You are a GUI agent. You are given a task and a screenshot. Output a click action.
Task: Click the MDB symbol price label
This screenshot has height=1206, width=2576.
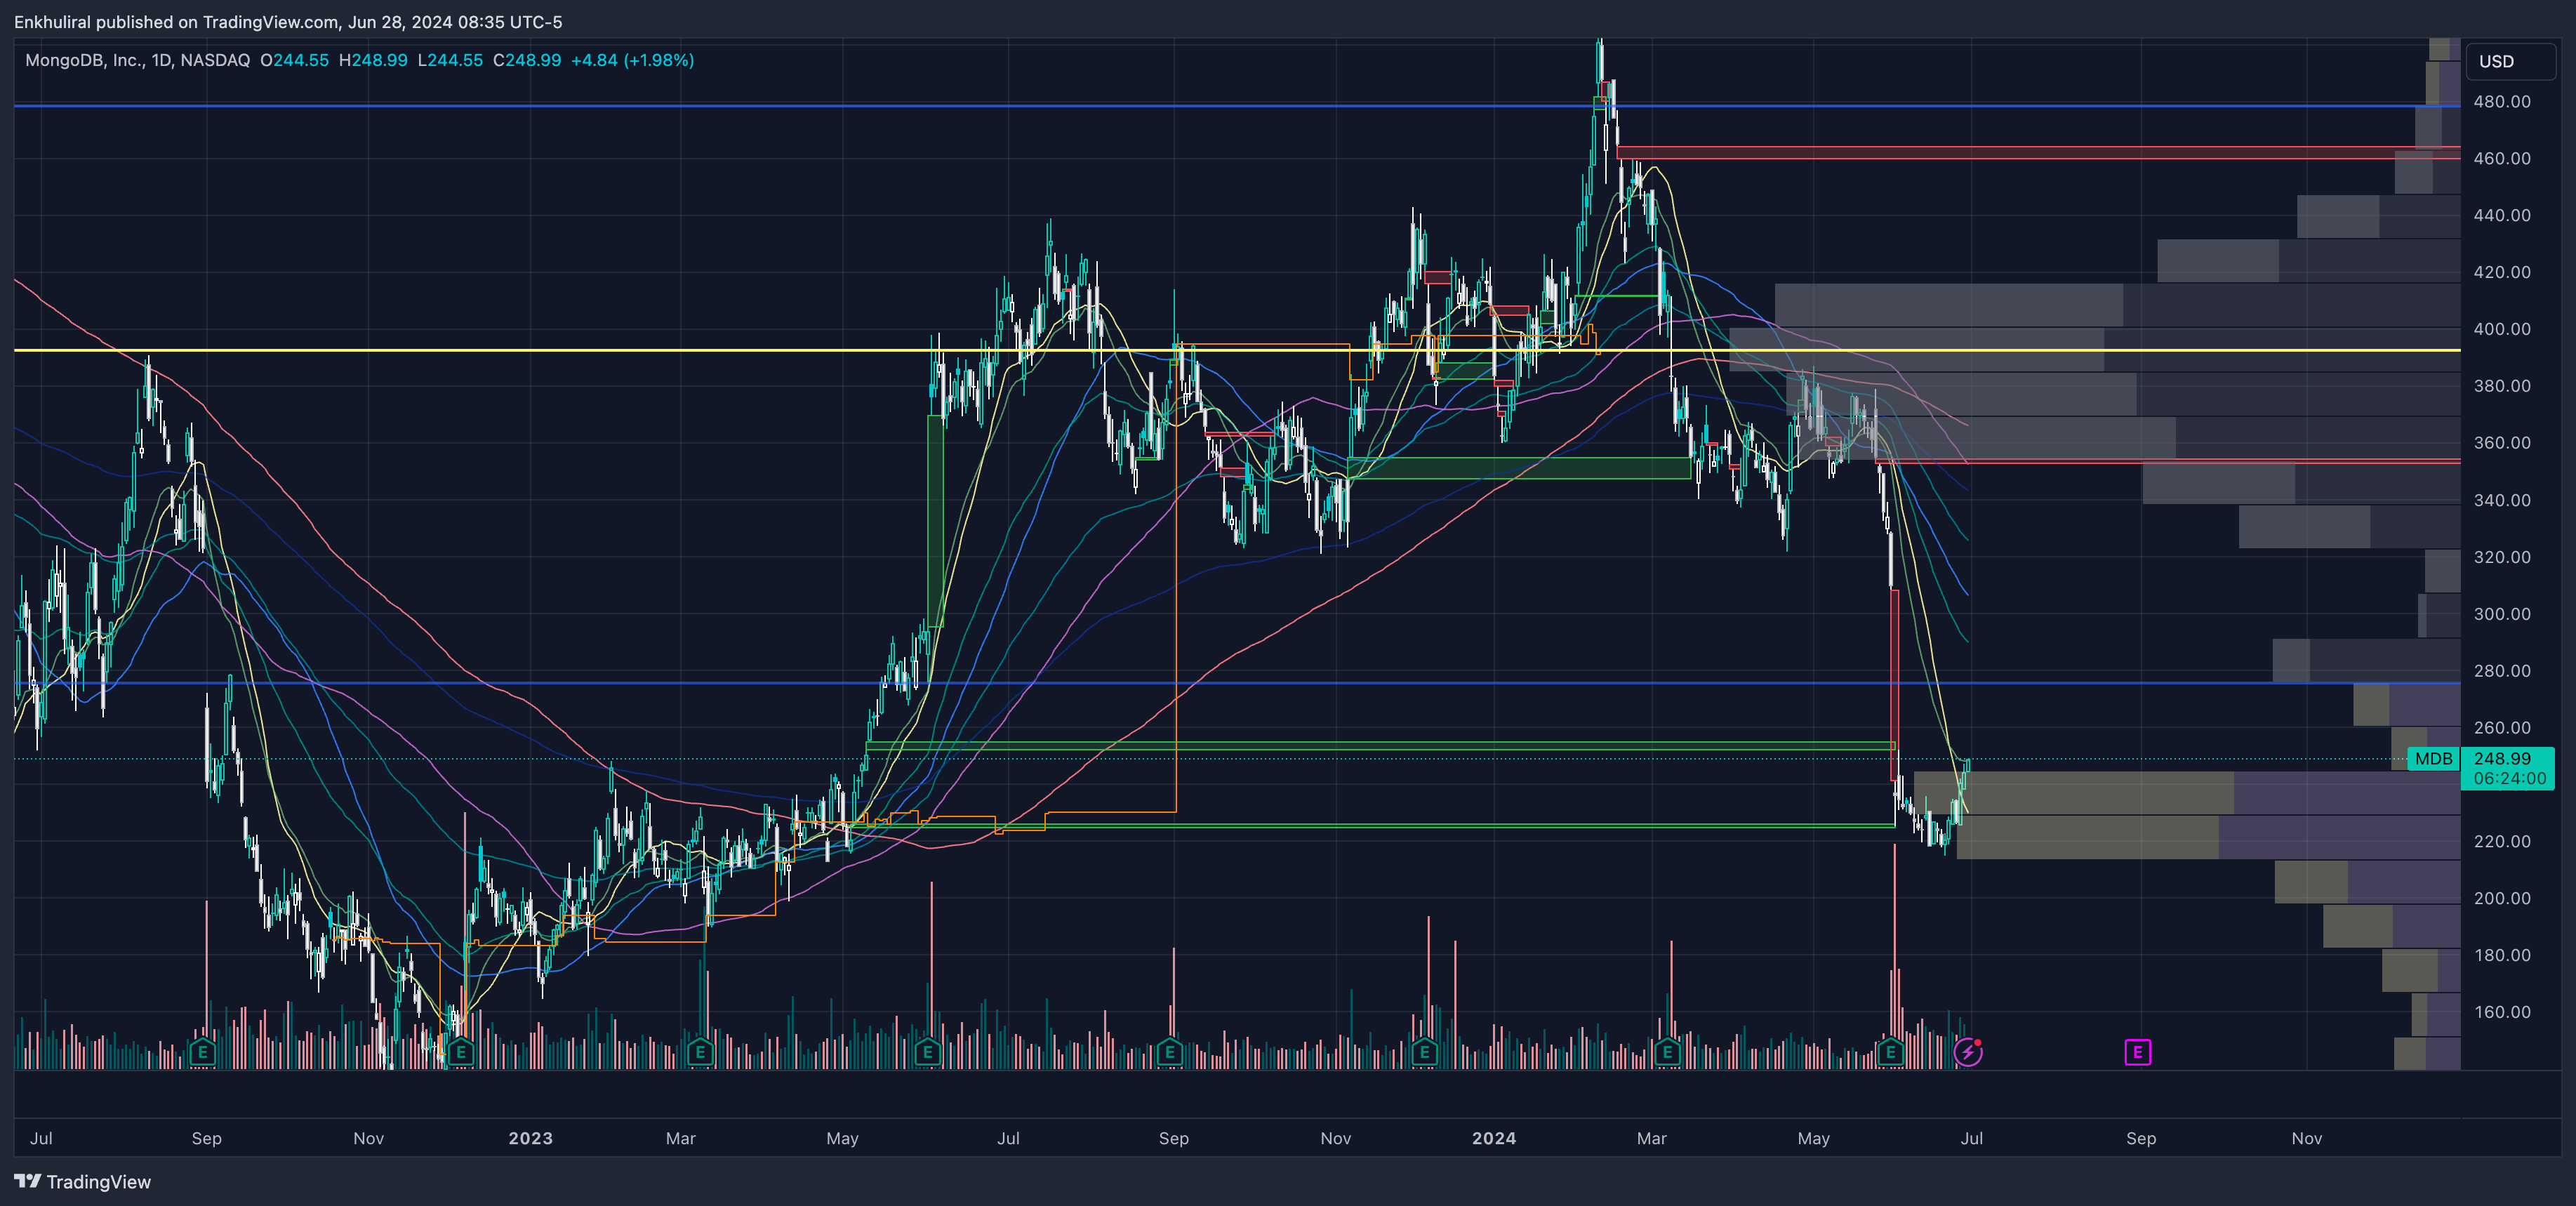2433,759
